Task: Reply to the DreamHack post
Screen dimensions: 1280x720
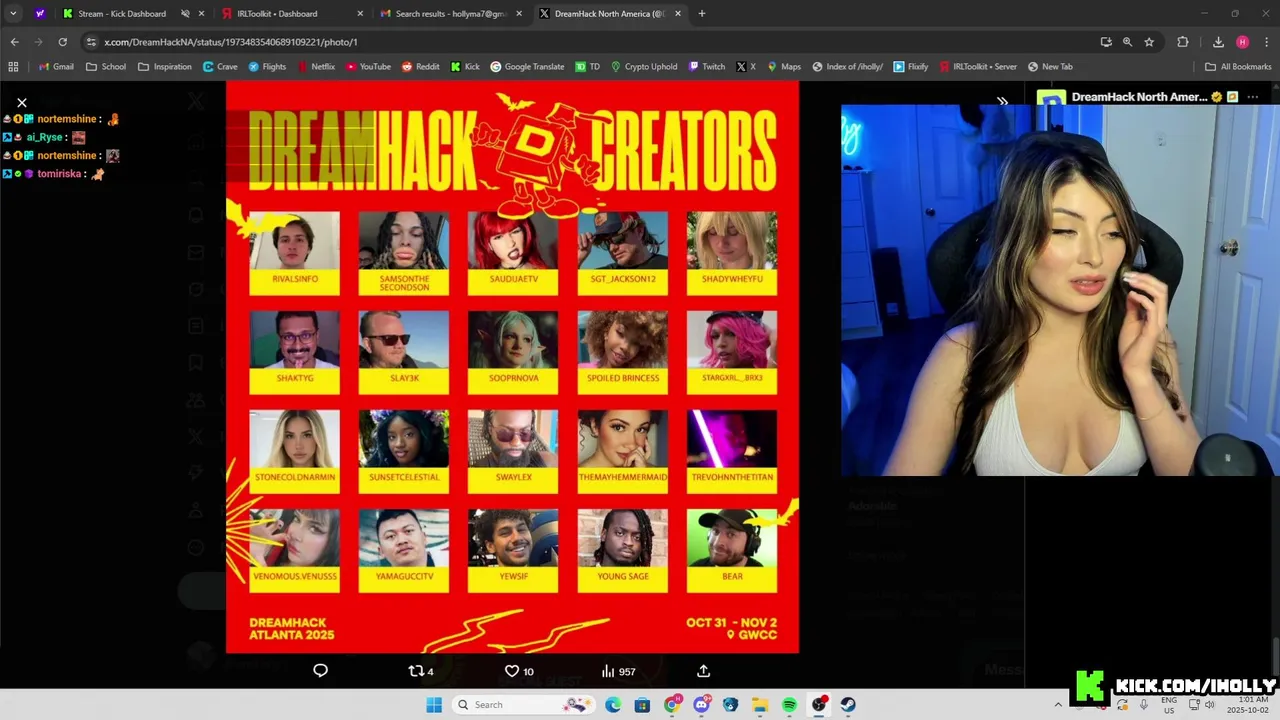Action: point(320,671)
